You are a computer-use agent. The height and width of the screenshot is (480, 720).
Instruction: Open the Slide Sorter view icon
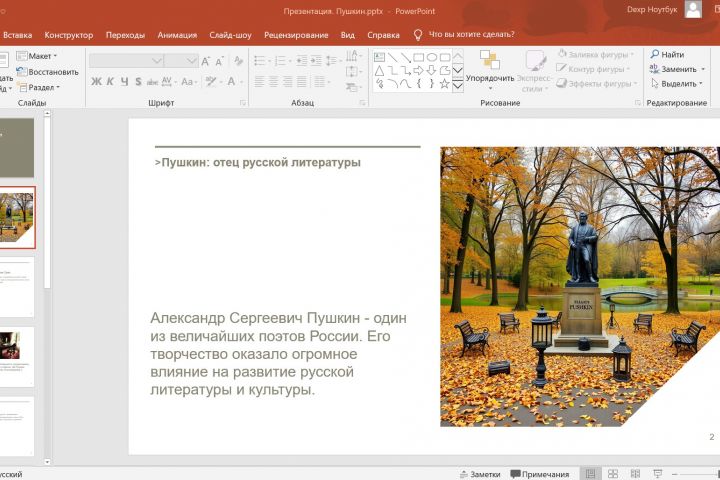[x=613, y=474]
